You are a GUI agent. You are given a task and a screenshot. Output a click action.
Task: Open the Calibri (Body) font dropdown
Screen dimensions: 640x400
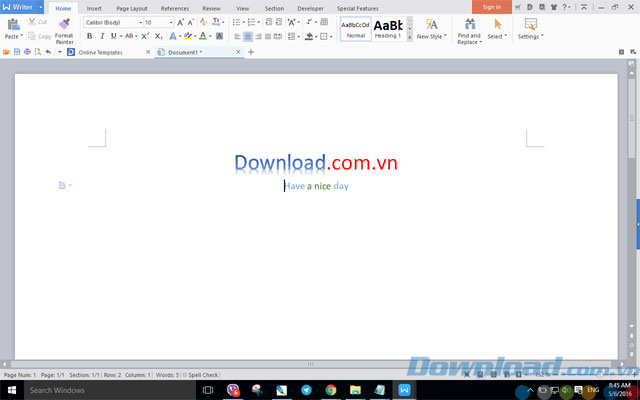(140, 22)
